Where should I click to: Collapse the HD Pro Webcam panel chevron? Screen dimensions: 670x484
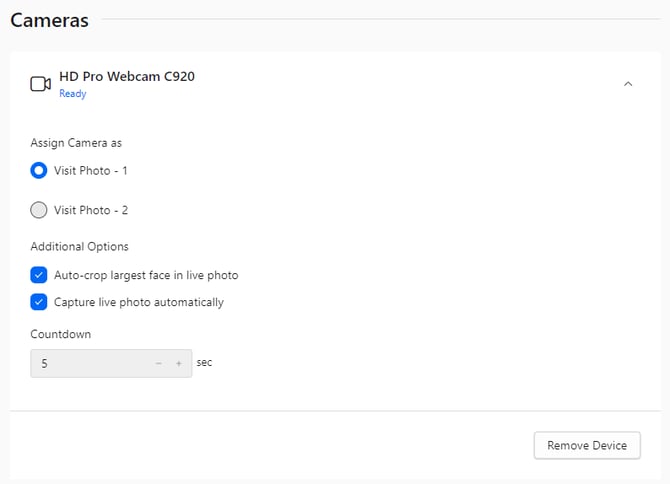(628, 84)
